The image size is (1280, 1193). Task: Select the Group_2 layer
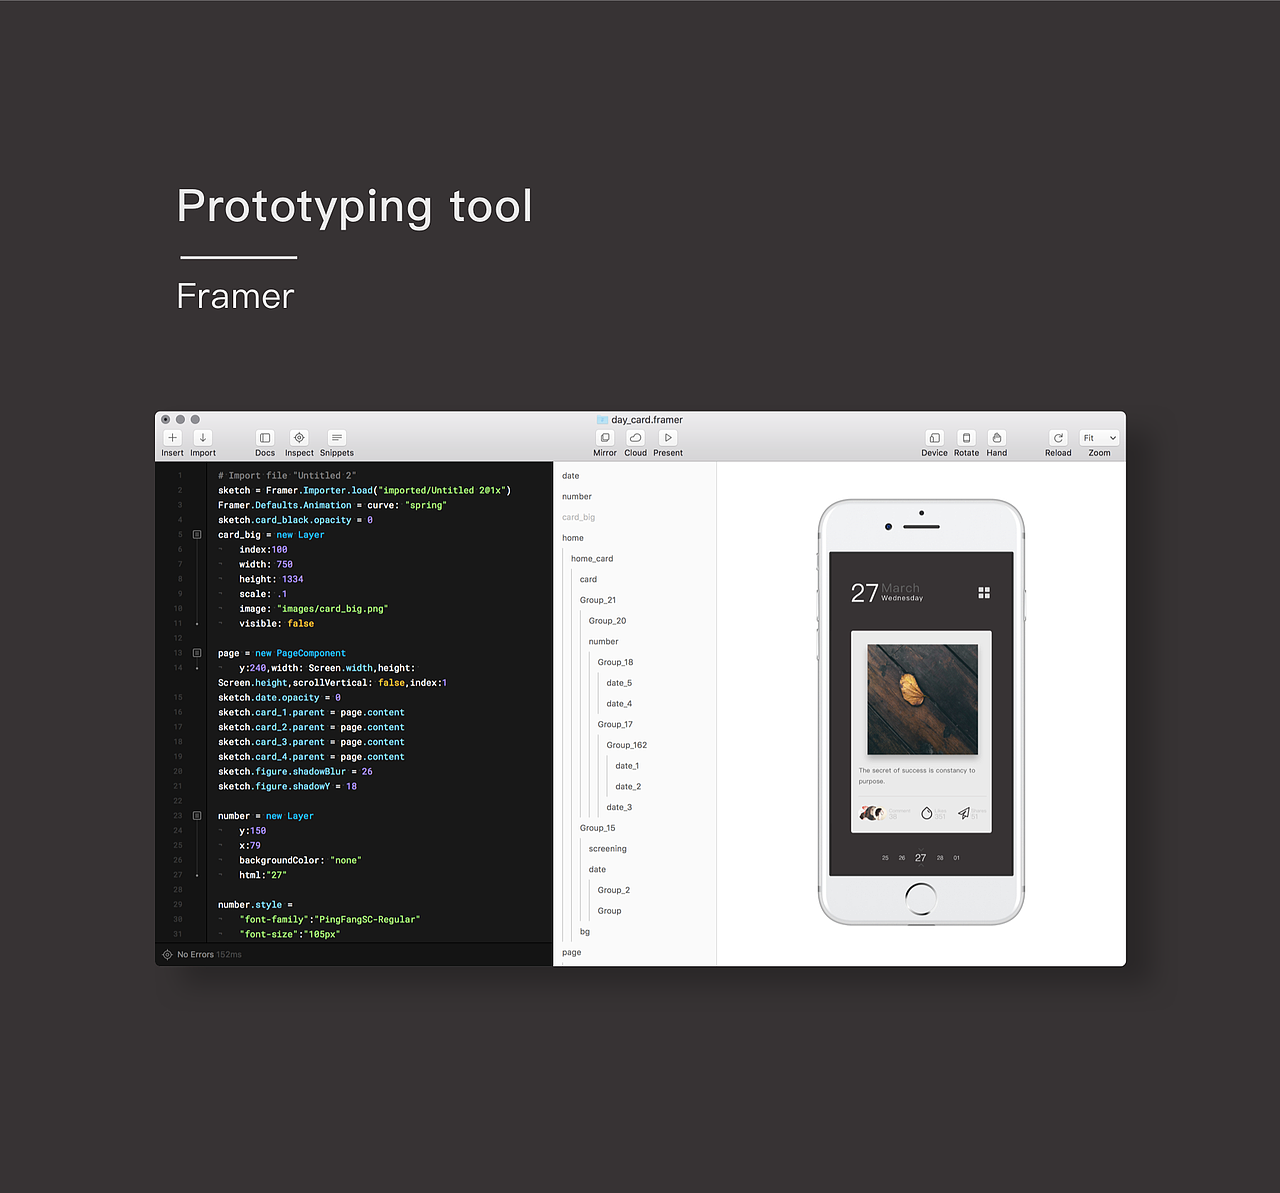614,890
